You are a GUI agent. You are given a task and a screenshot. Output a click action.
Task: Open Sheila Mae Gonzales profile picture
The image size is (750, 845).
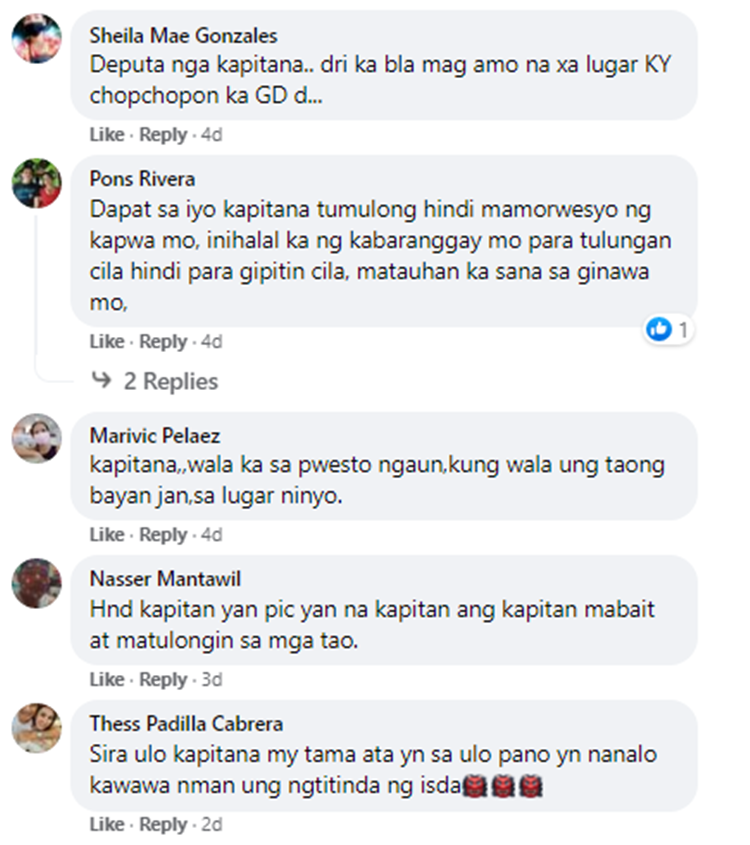tap(37, 39)
